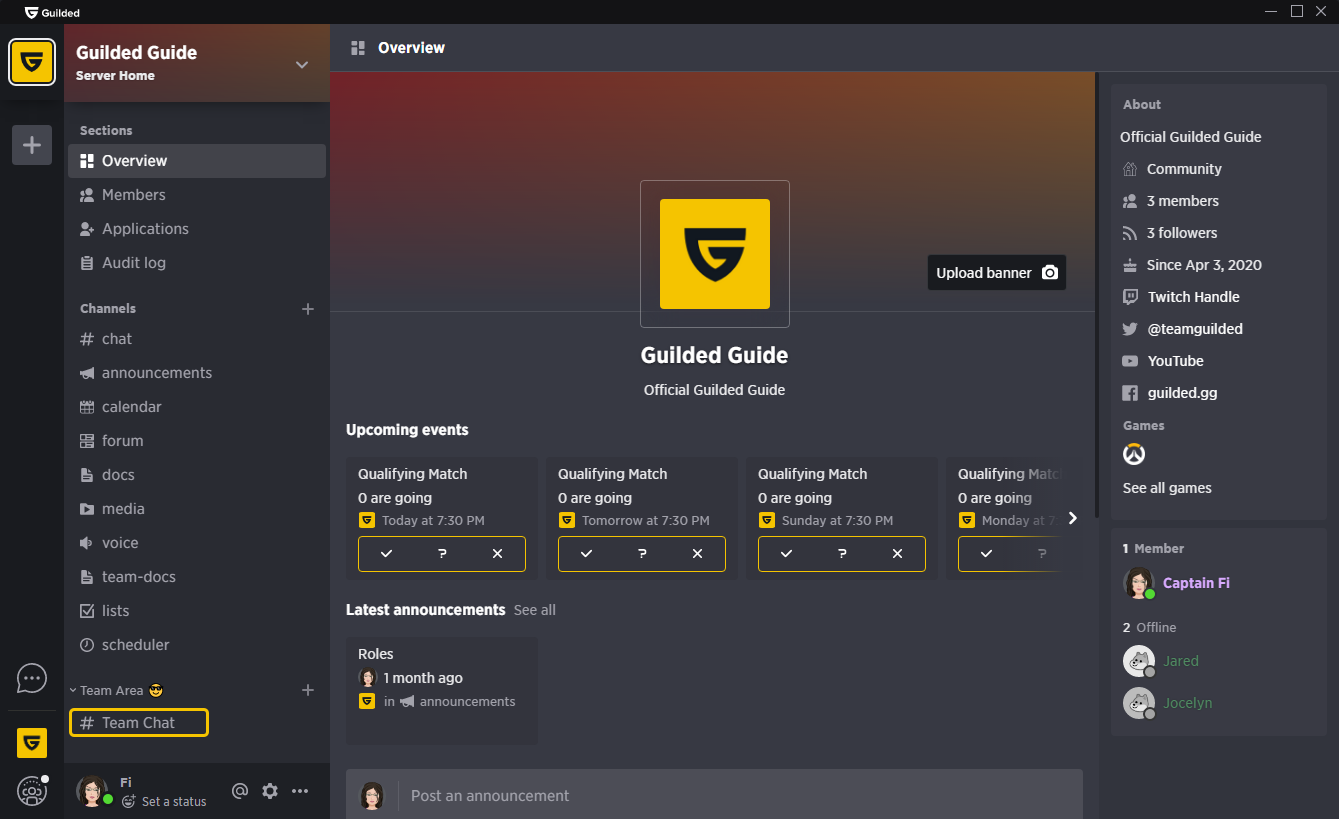Click Set a status
Viewport: 1339px width, 819px height.
pyautogui.click(x=165, y=801)
